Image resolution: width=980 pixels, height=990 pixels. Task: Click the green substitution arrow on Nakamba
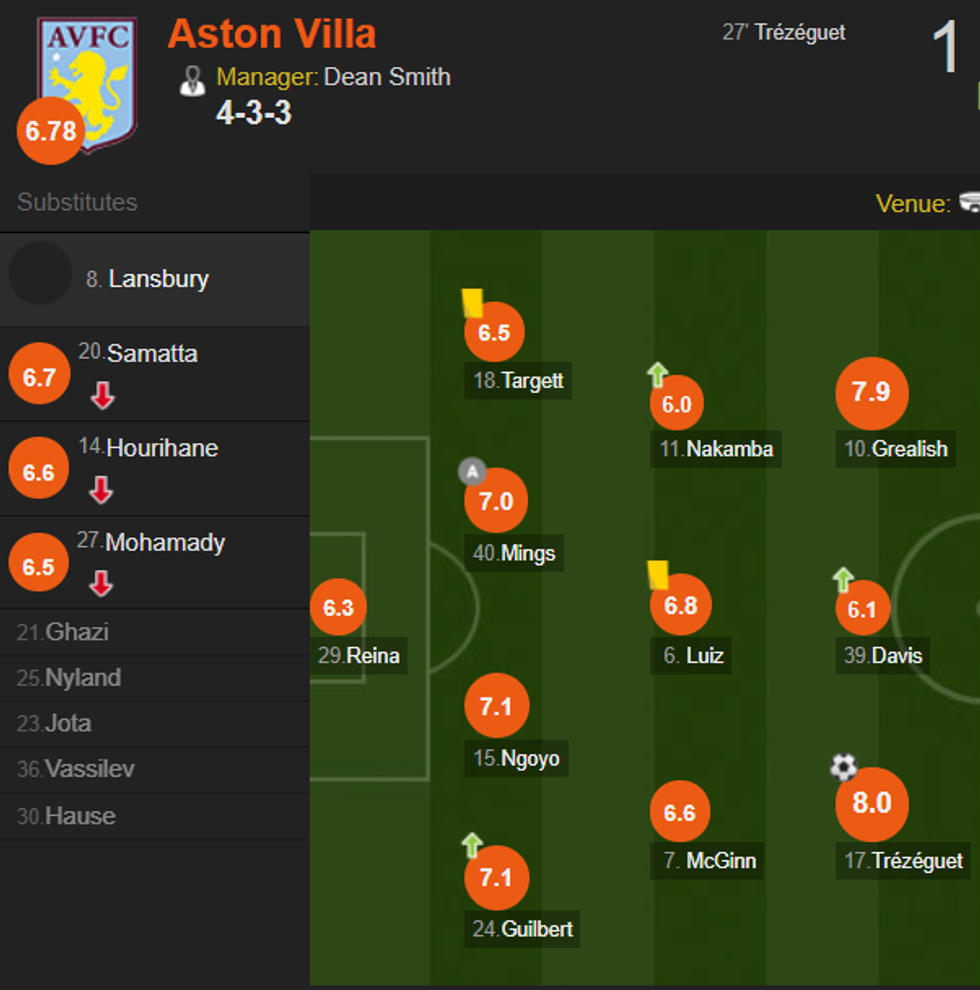[x=657, y=375]
